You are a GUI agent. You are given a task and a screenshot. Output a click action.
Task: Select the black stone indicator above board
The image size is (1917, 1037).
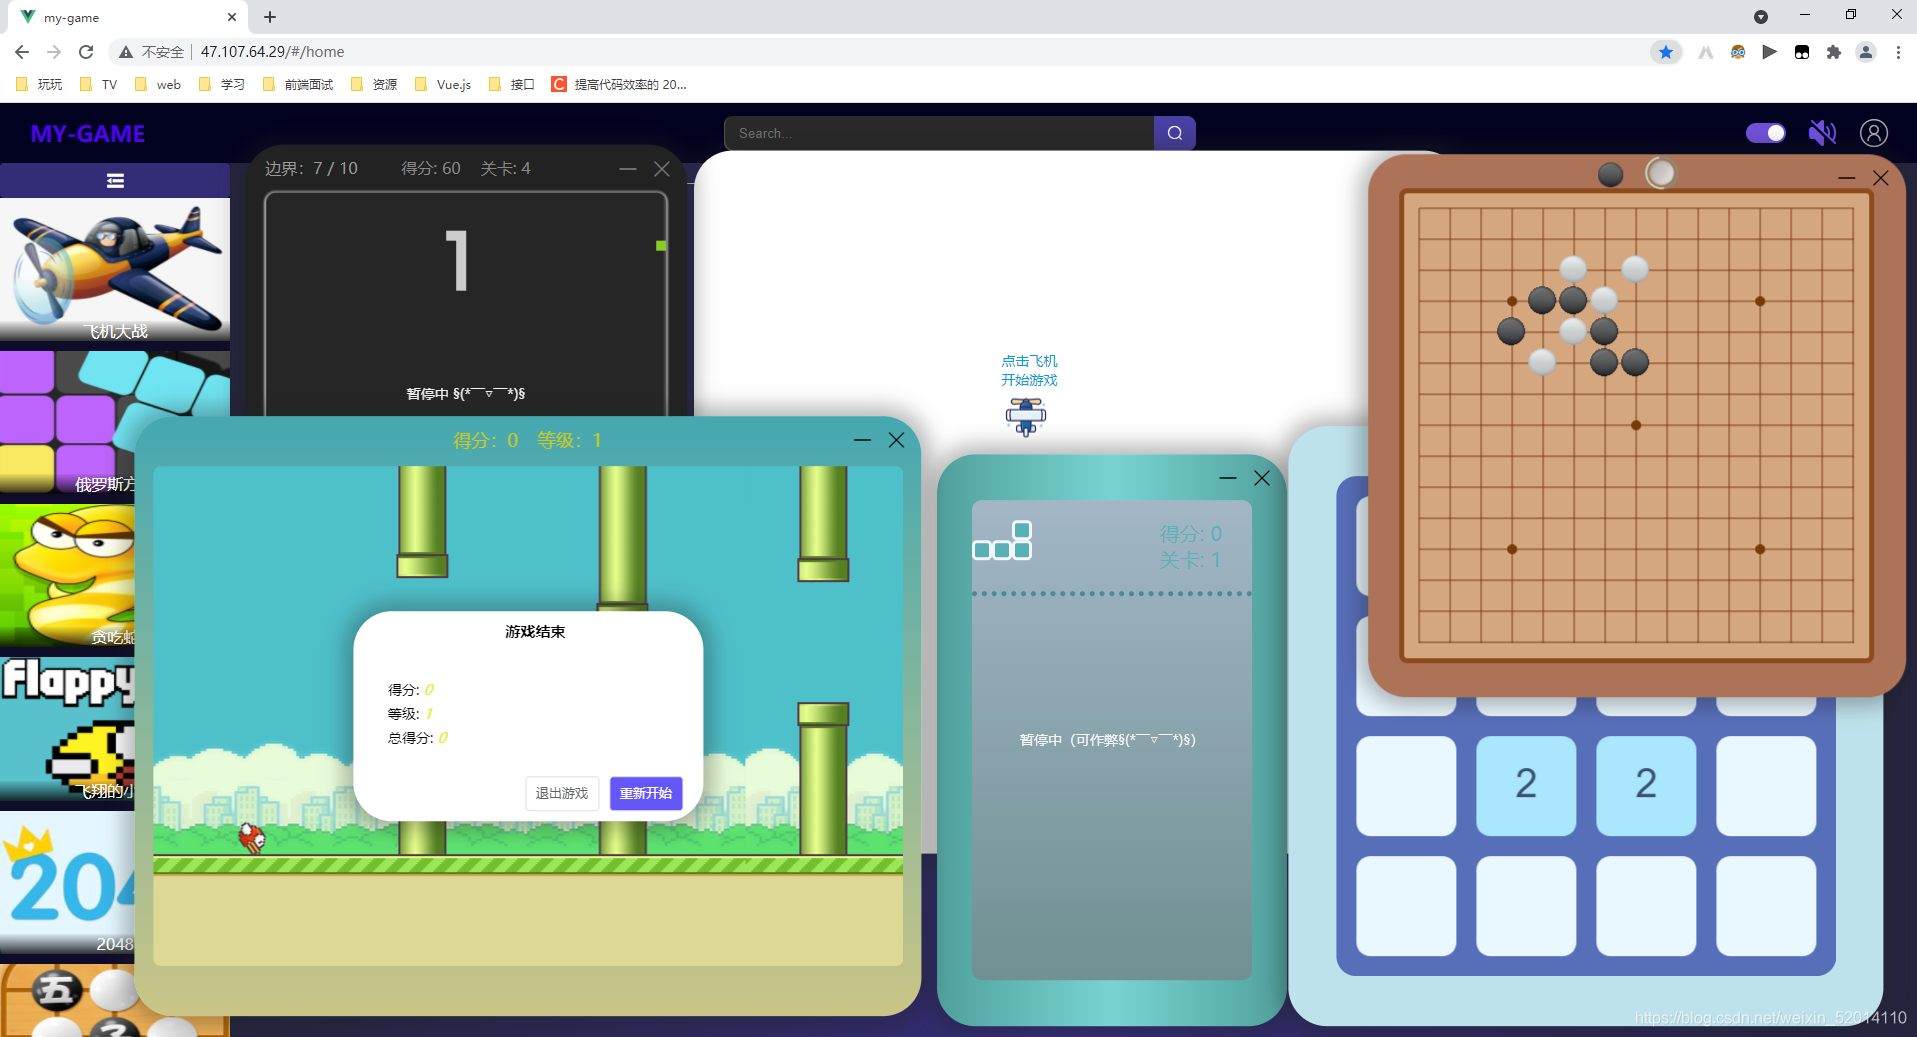click(1610, 175)
